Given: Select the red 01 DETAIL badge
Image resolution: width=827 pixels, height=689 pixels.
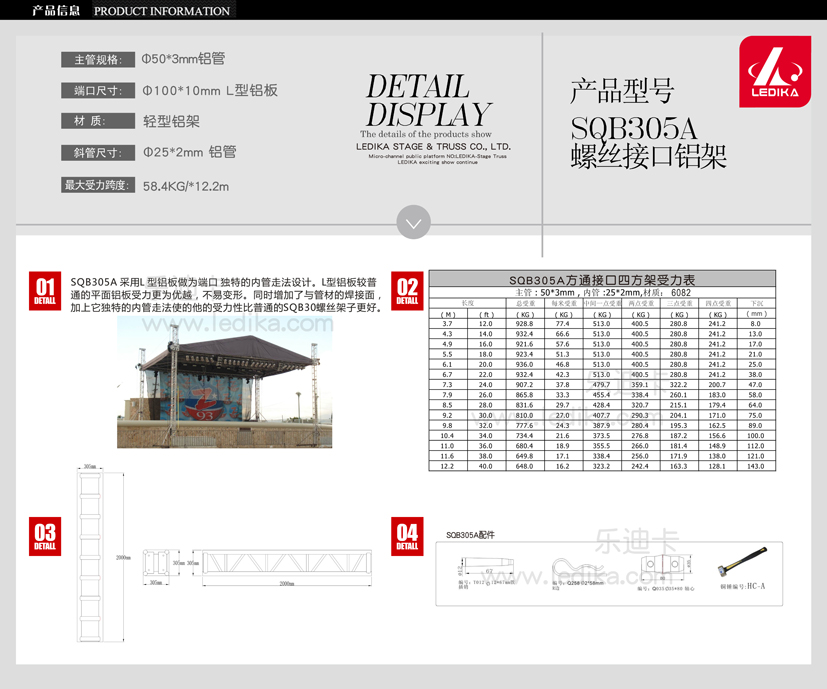Looking at the screenshot, I should (x=45, y=291).
